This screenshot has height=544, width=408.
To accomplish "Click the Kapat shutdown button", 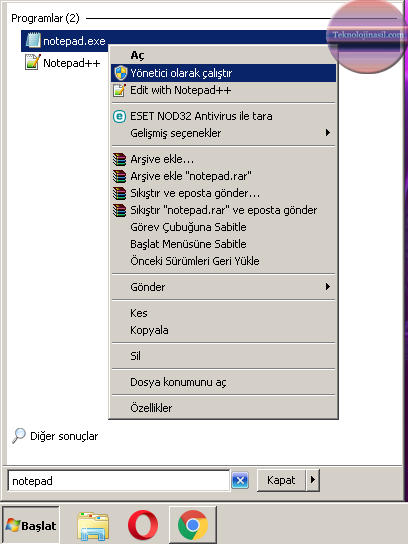I will point(281,480).
